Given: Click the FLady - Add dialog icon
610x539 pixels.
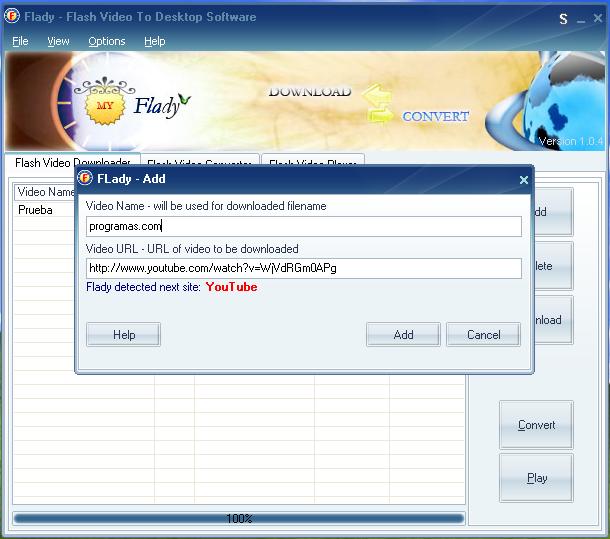Looking at the screenshot, I should click(x=84, y=178).
